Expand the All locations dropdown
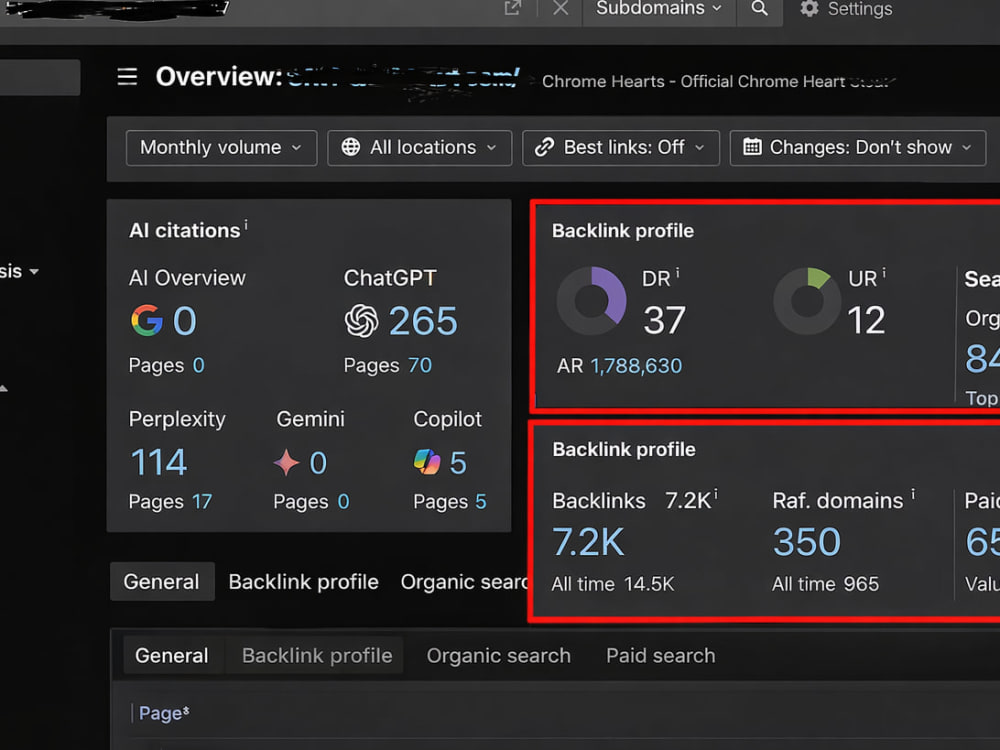 click(x=420, y=148)
